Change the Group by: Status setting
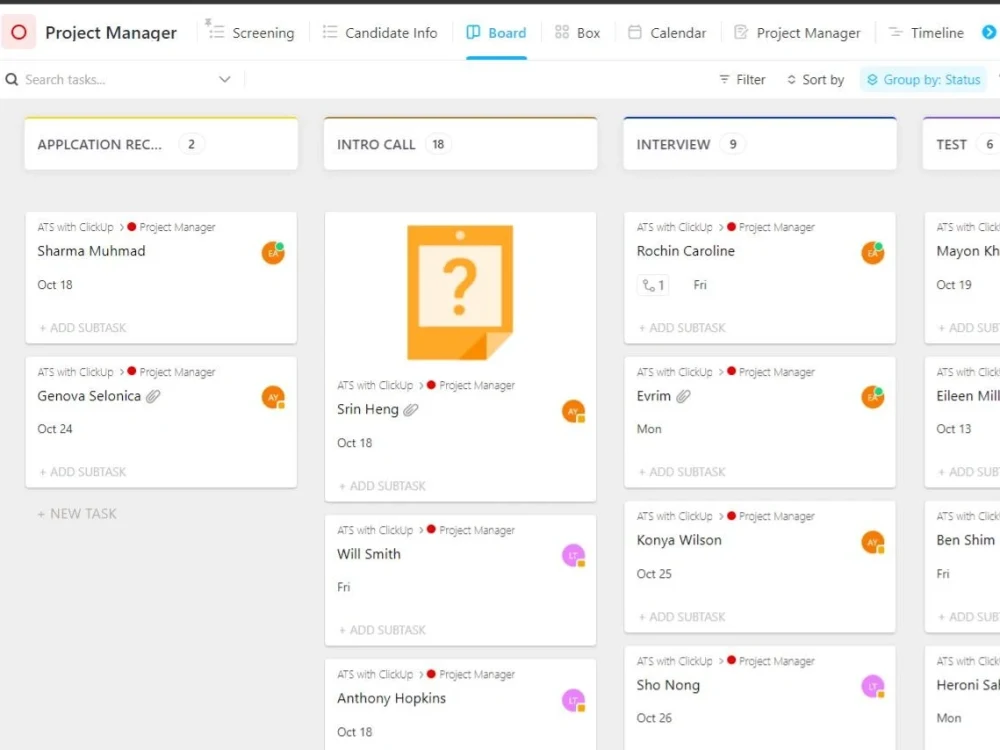Screen dimensions: 1000x750 click(923, 79)
